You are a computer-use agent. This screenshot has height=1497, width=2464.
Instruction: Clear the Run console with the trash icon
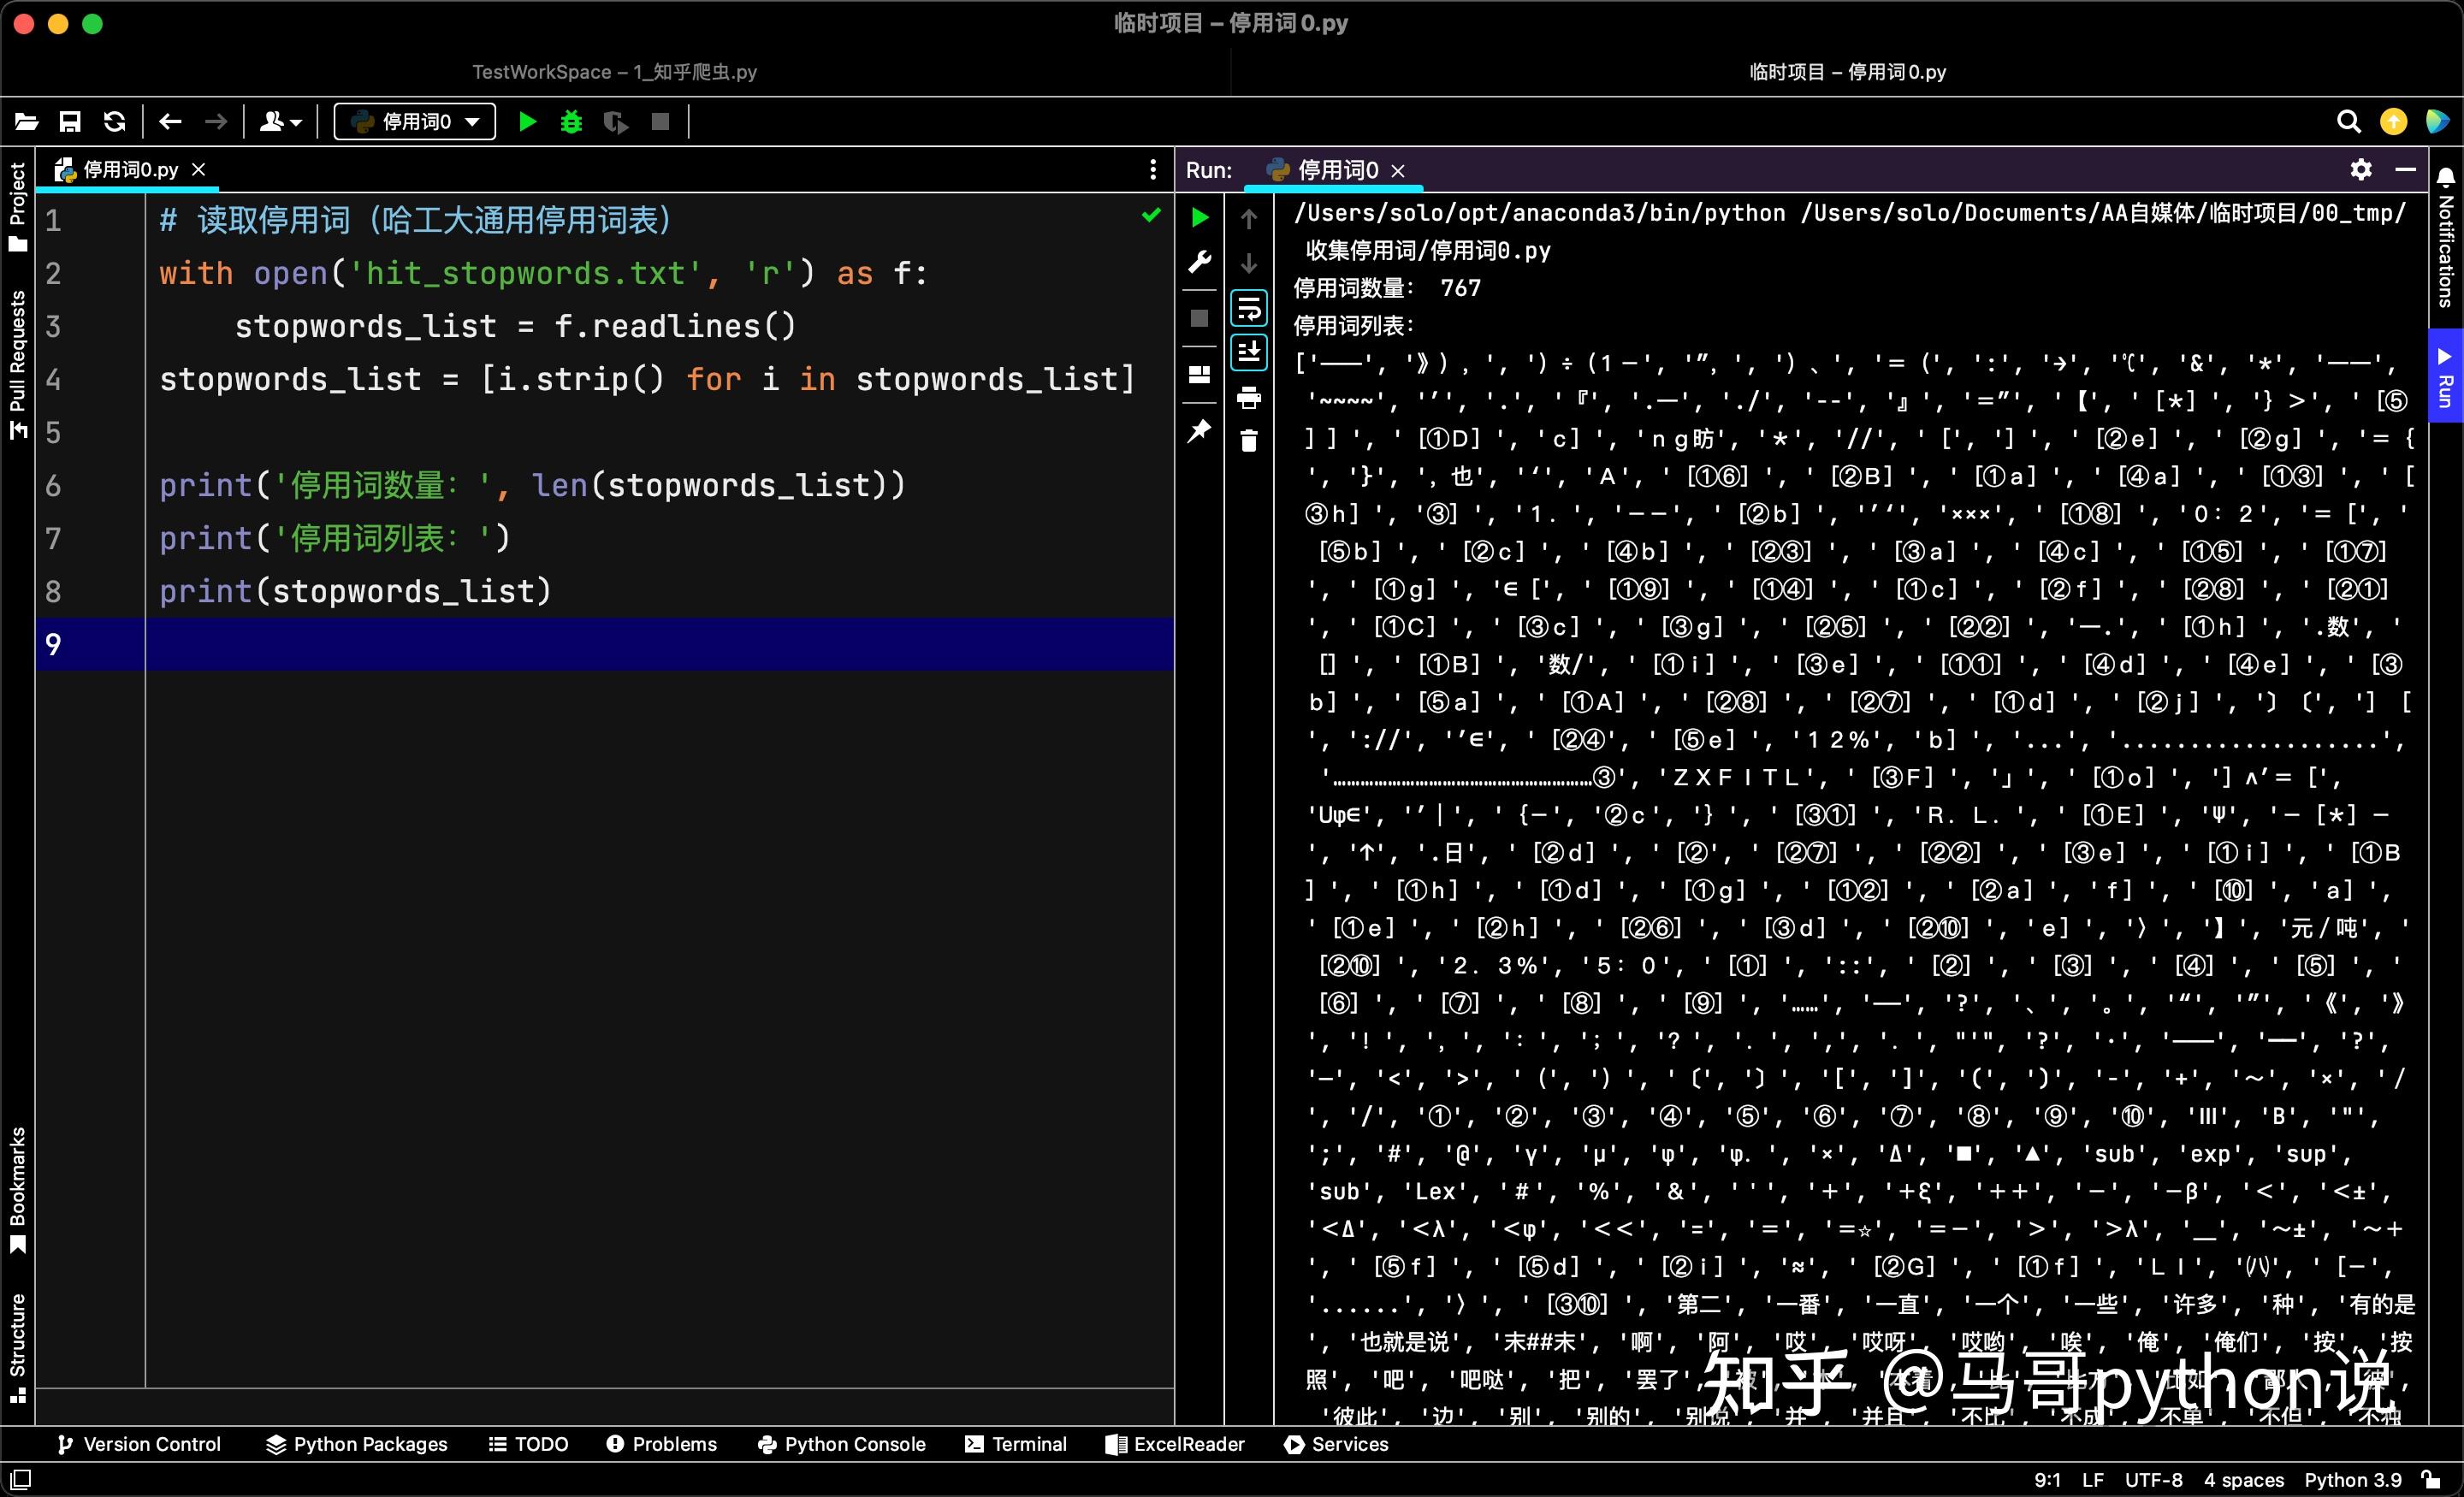click(1249, 440)
